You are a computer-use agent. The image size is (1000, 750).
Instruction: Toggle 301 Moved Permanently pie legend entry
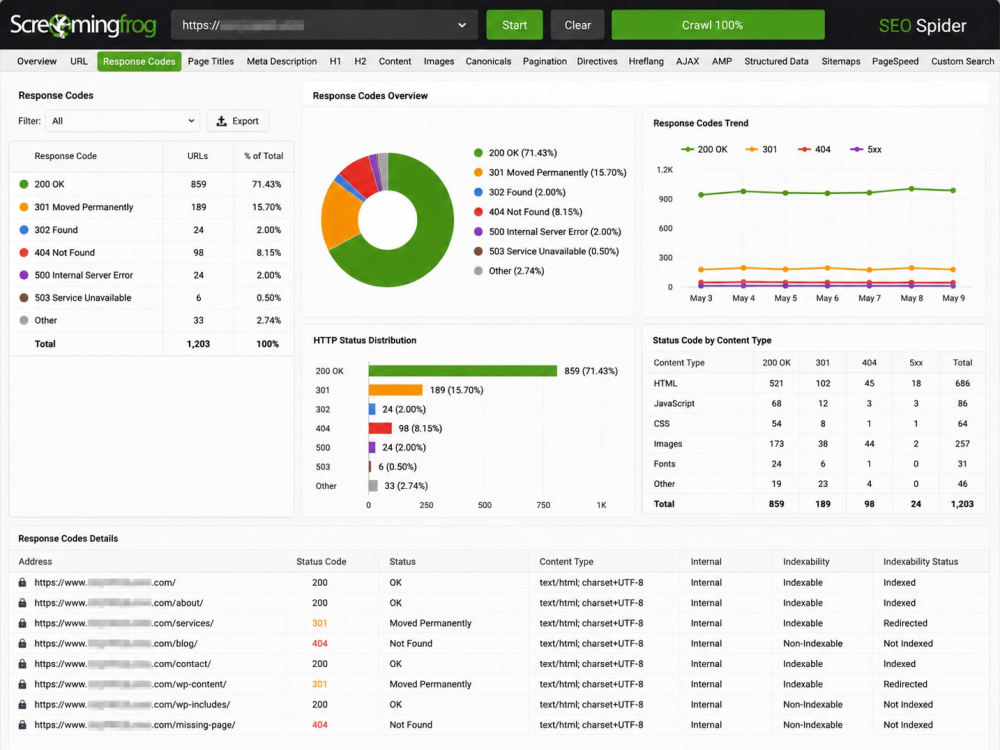tap(550, 172)
